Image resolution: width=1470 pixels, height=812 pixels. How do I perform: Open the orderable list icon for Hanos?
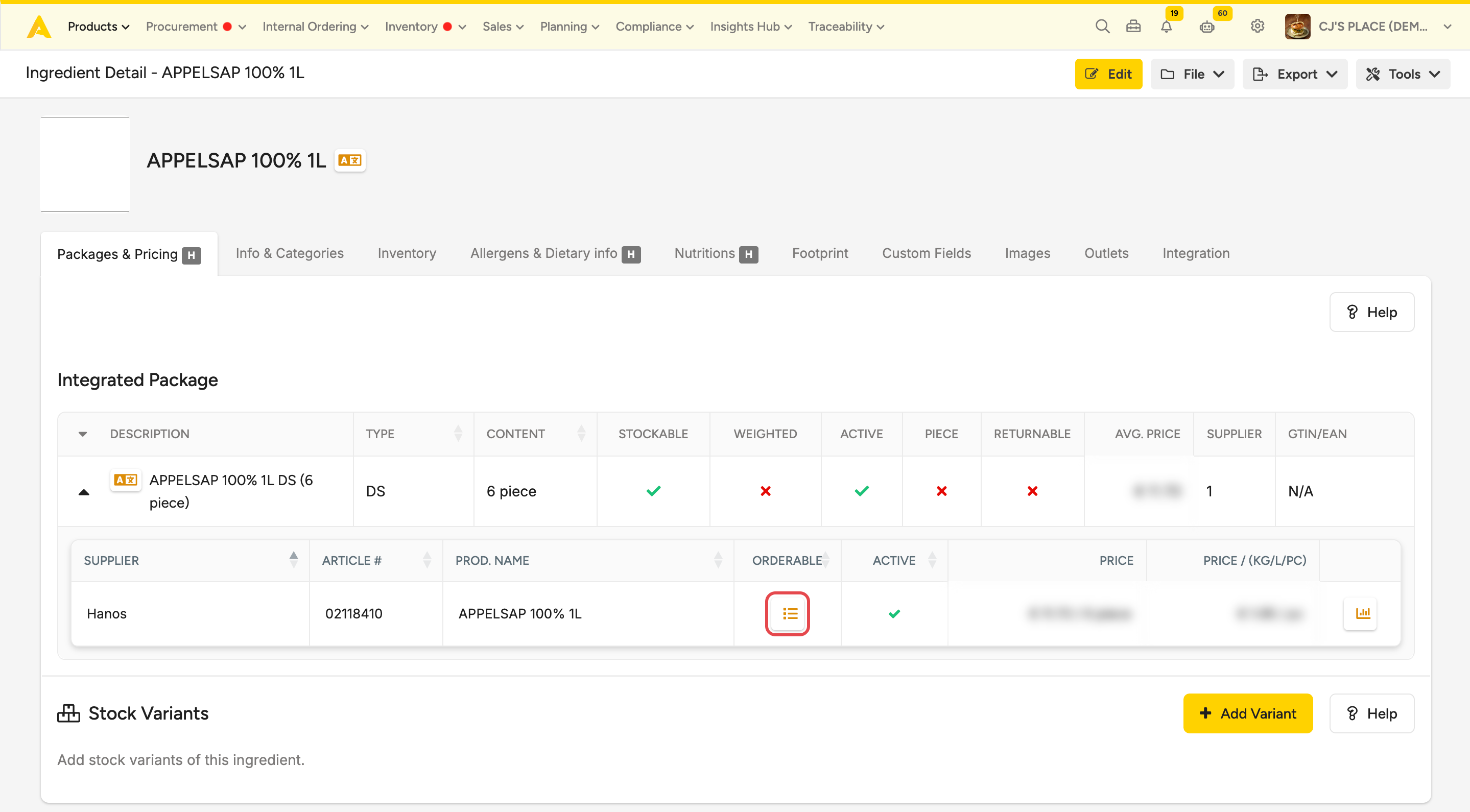790,614
